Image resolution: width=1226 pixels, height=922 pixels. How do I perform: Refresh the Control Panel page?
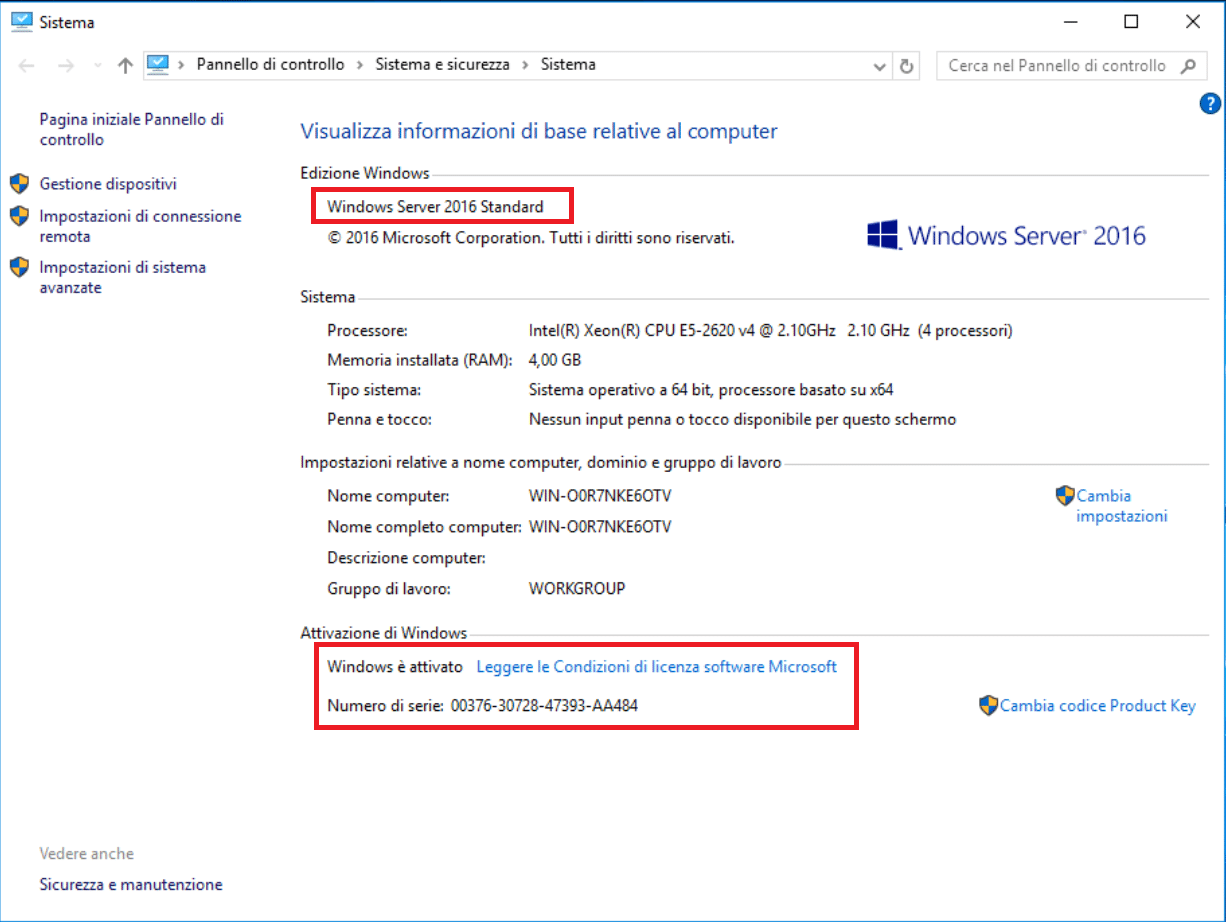tap(907, 66)
